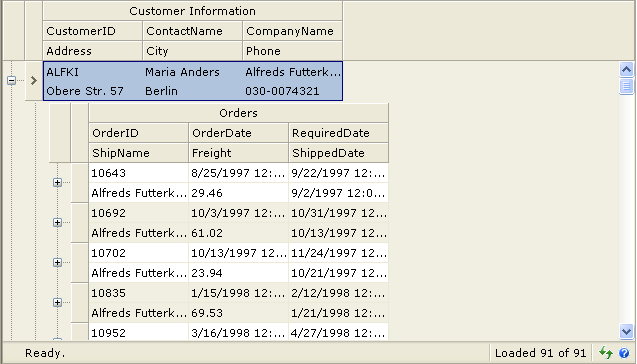Expand order 10643 details
The width and height of the screenshot is (637, 364).
tap(57, 182)
